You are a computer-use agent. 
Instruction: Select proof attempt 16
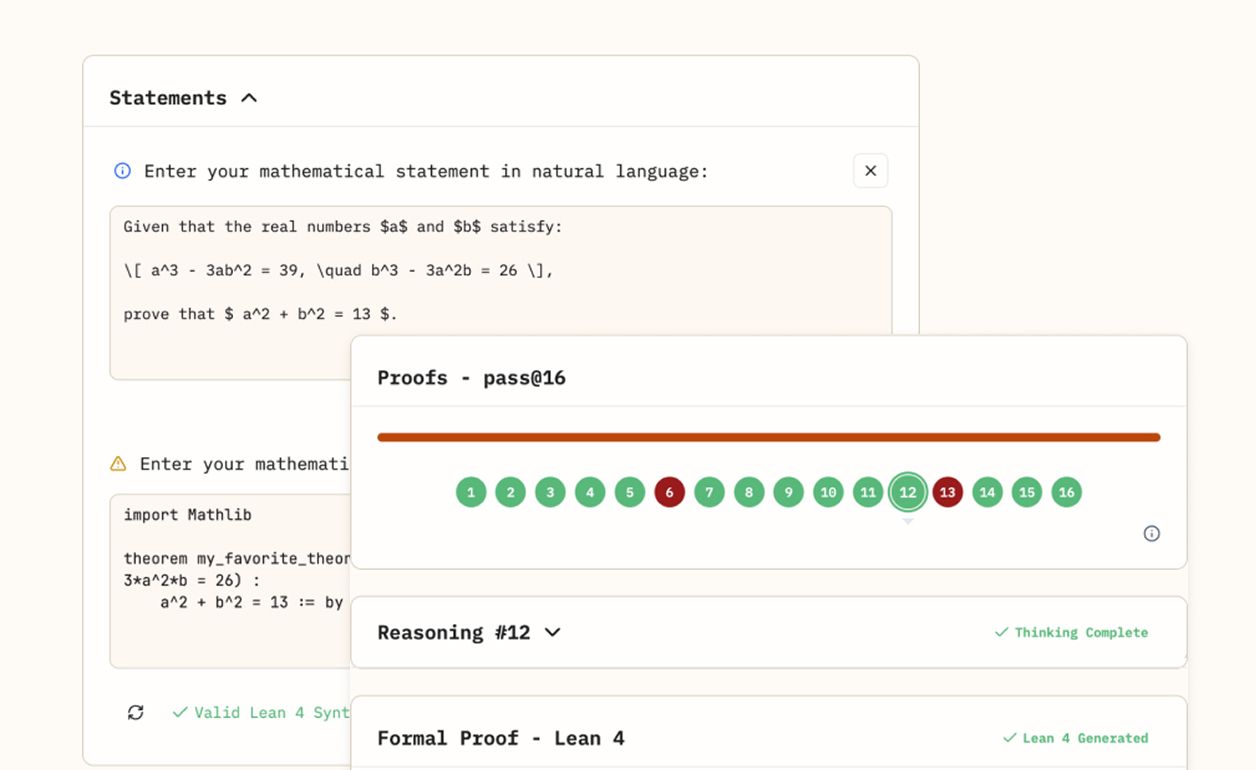pyautogui.click(x=1066, y=492)
